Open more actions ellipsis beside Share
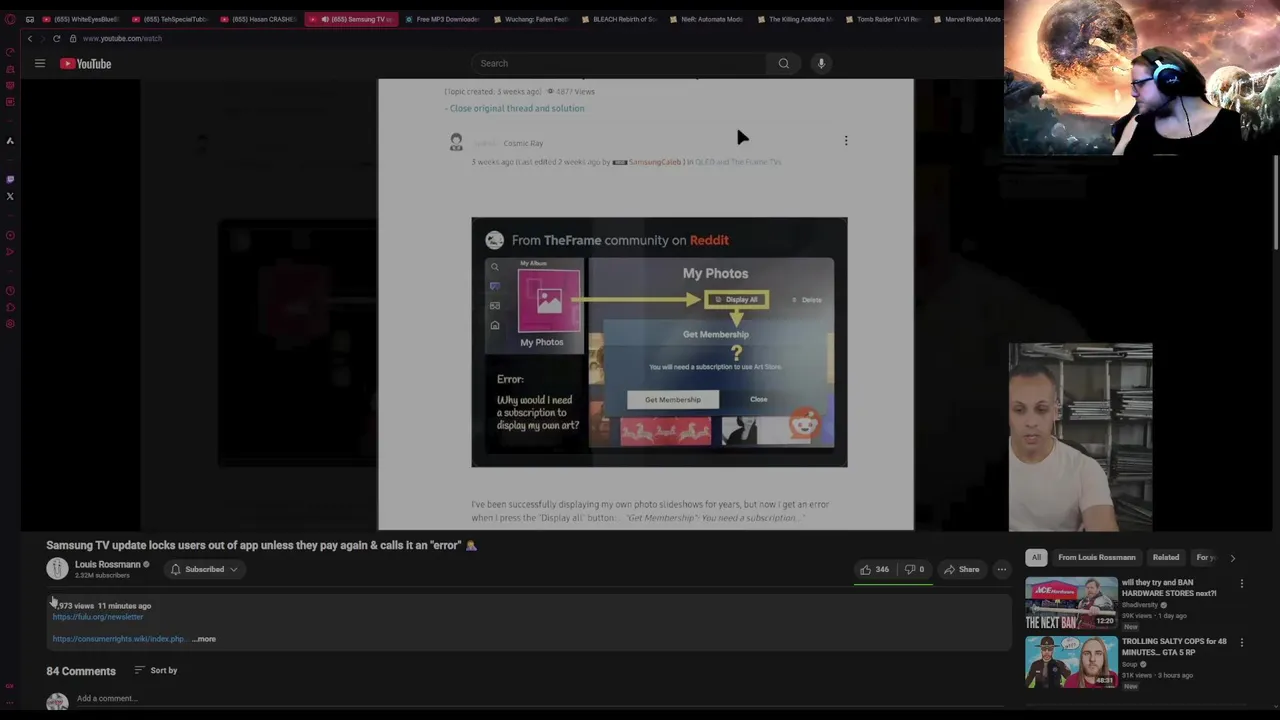Viewport: 1280px width, 720px height. [x=1001, y=569]
